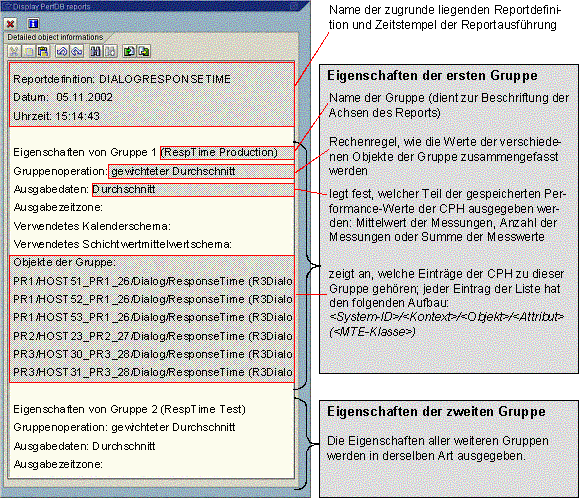
Task: Click the binoculars Find icon
Action: pyautogui.click(x=95, y=51)
